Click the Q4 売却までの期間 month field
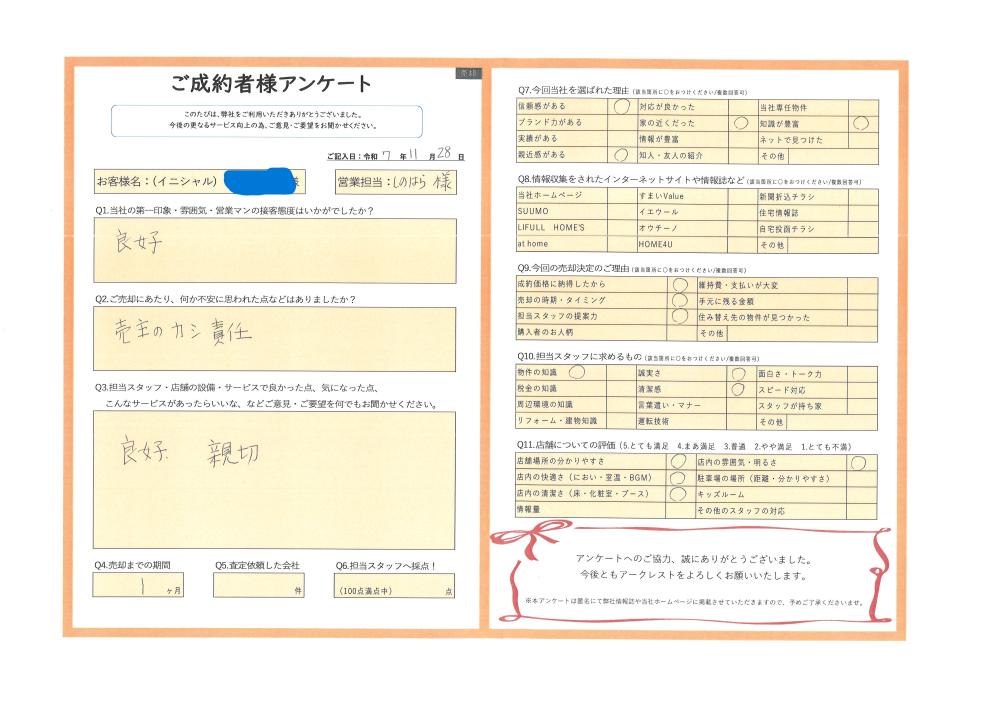This screenshot has width=1000, height=707. [x=138, y=587]
